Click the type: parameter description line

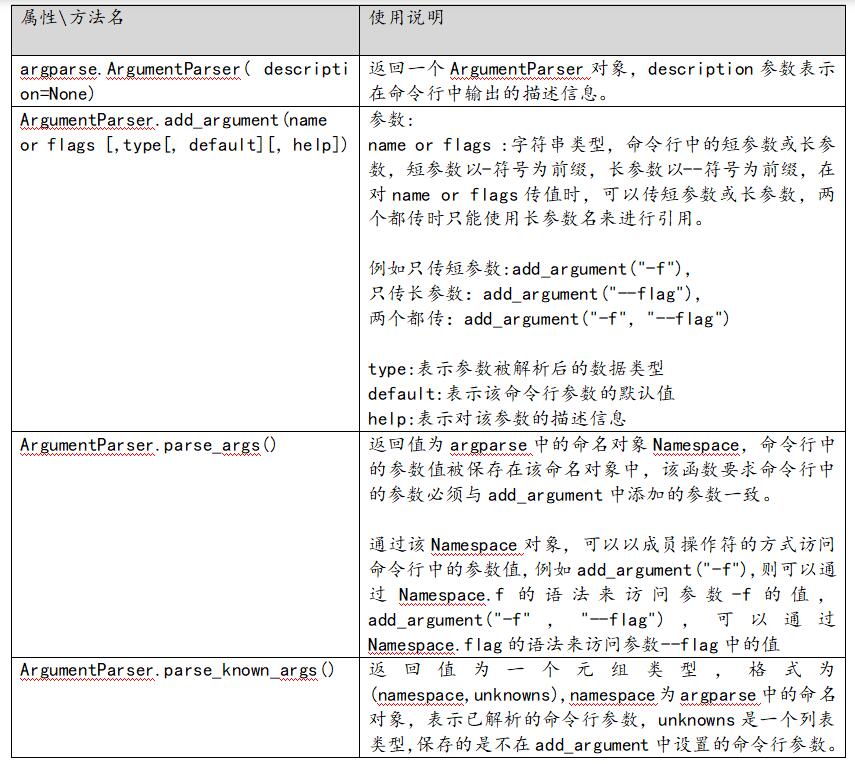click(x=515, y=369)
